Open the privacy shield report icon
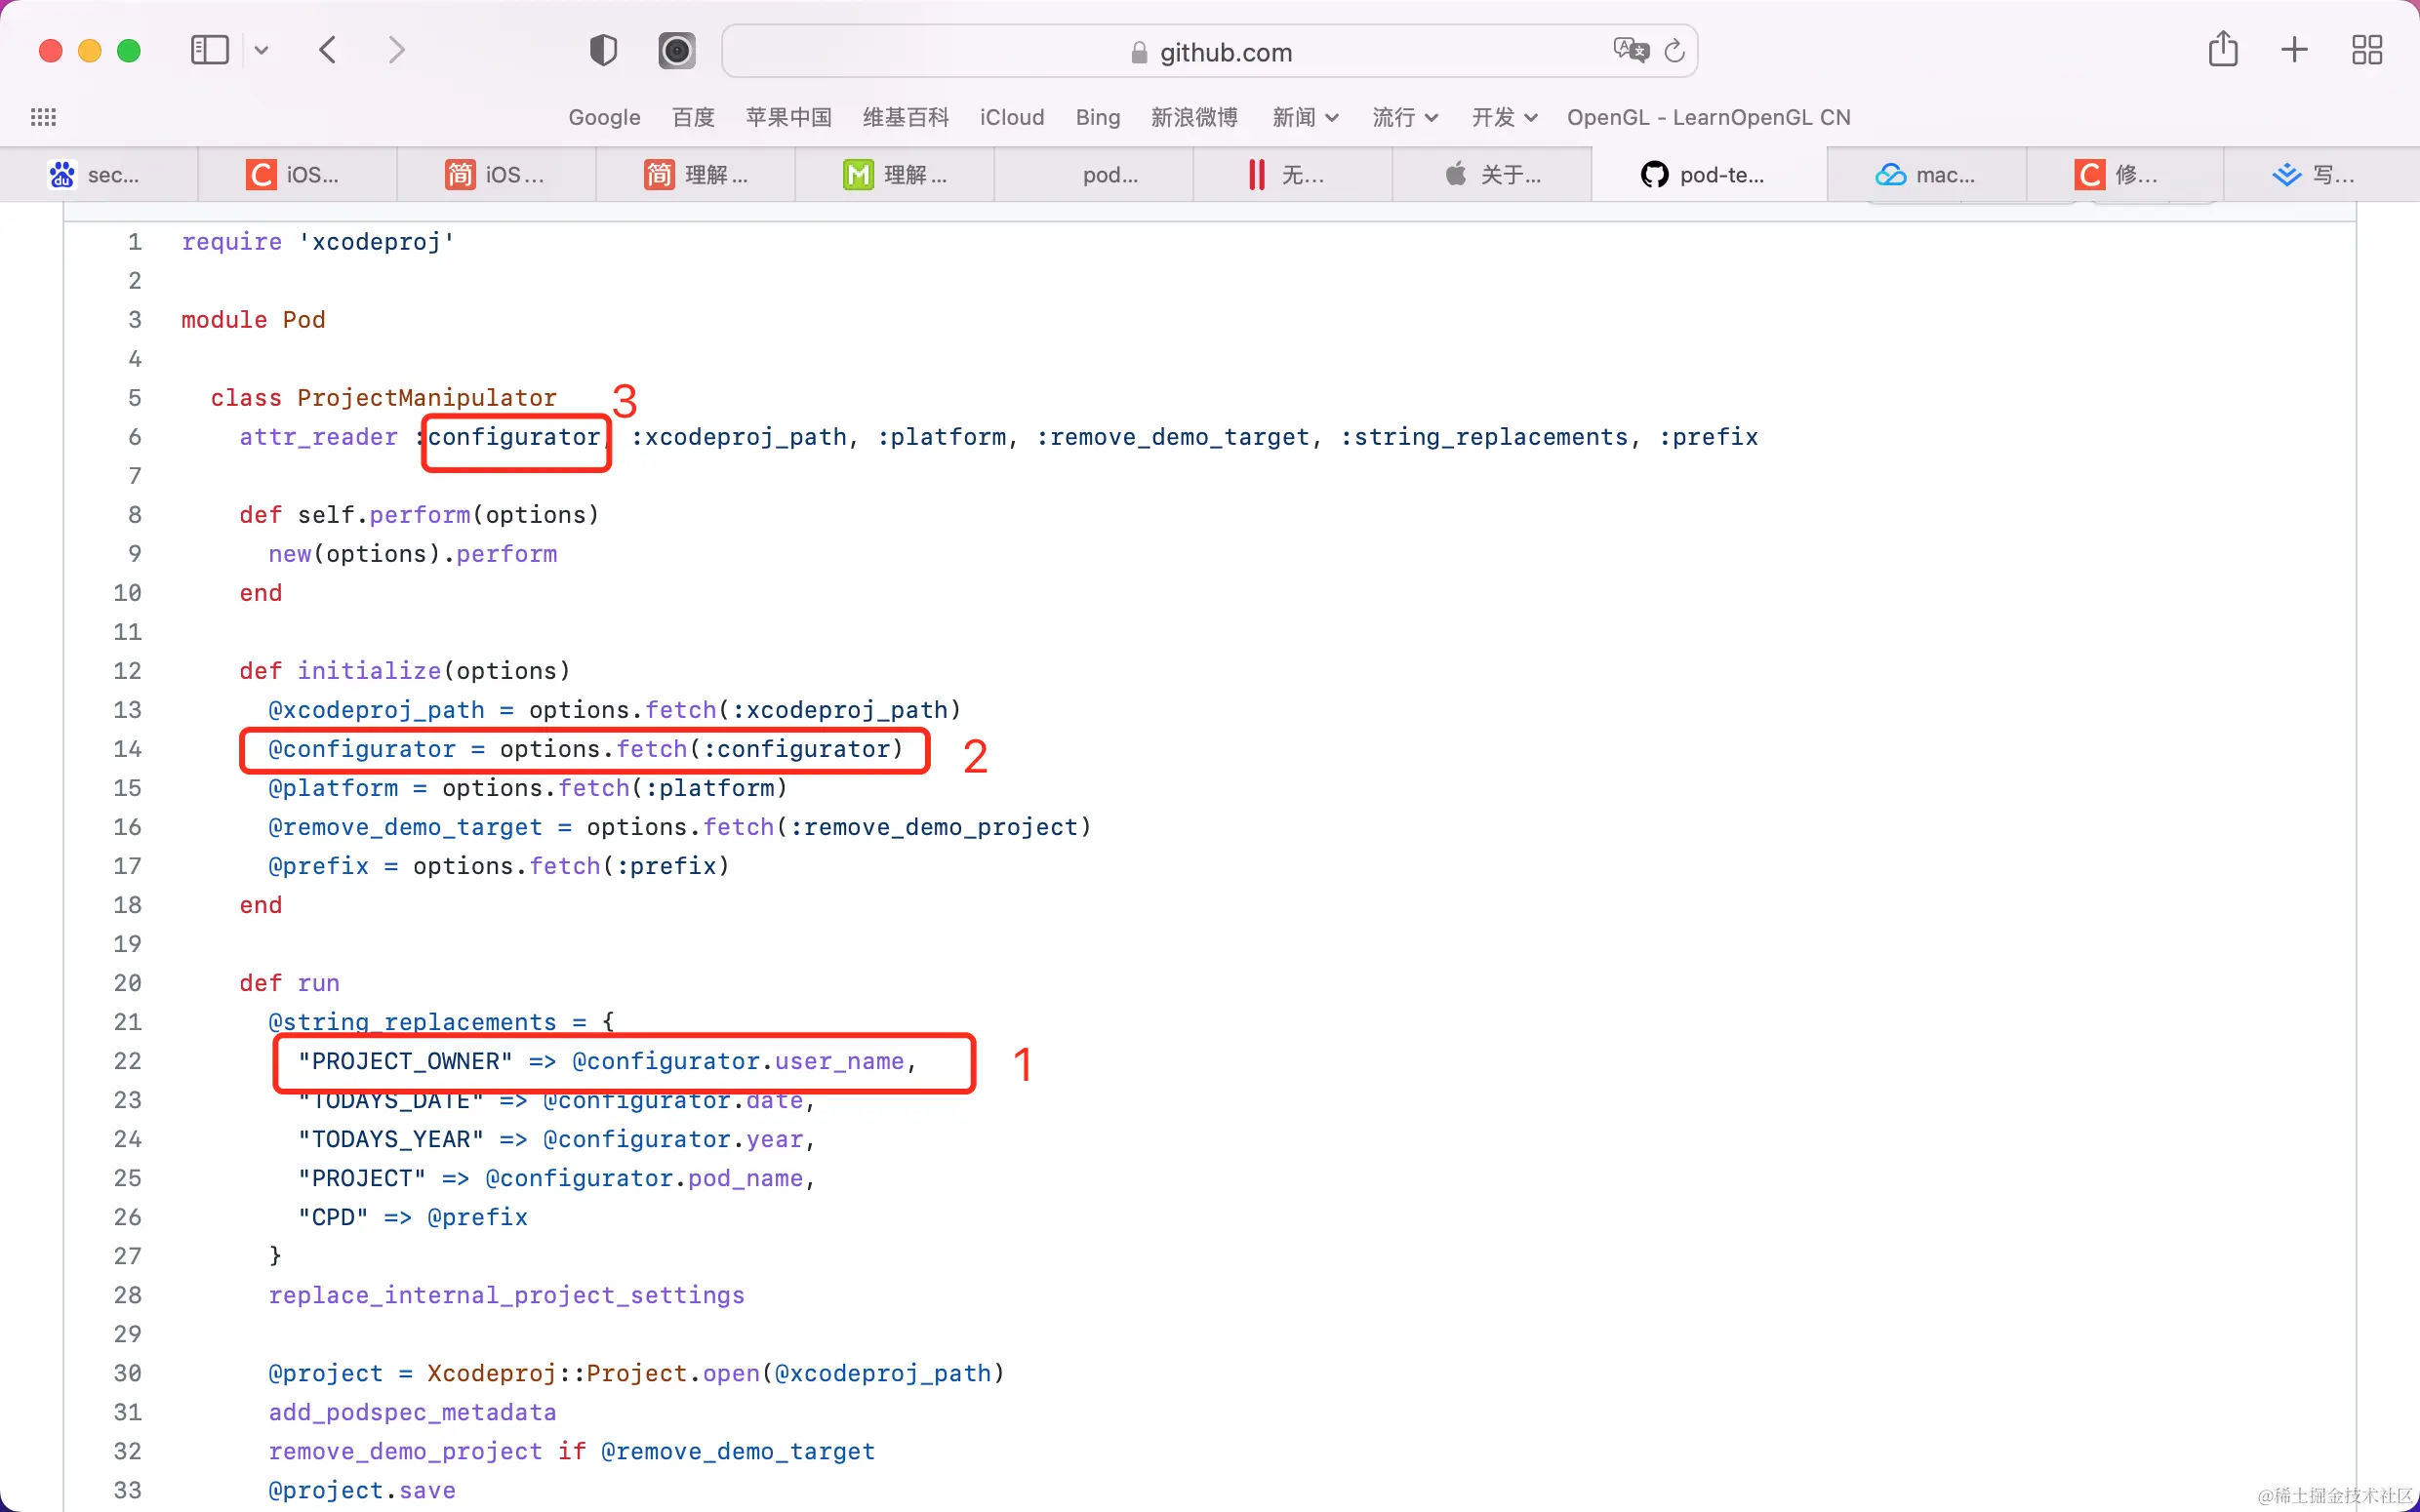The image size is (2420, 1512). (603, 50)
